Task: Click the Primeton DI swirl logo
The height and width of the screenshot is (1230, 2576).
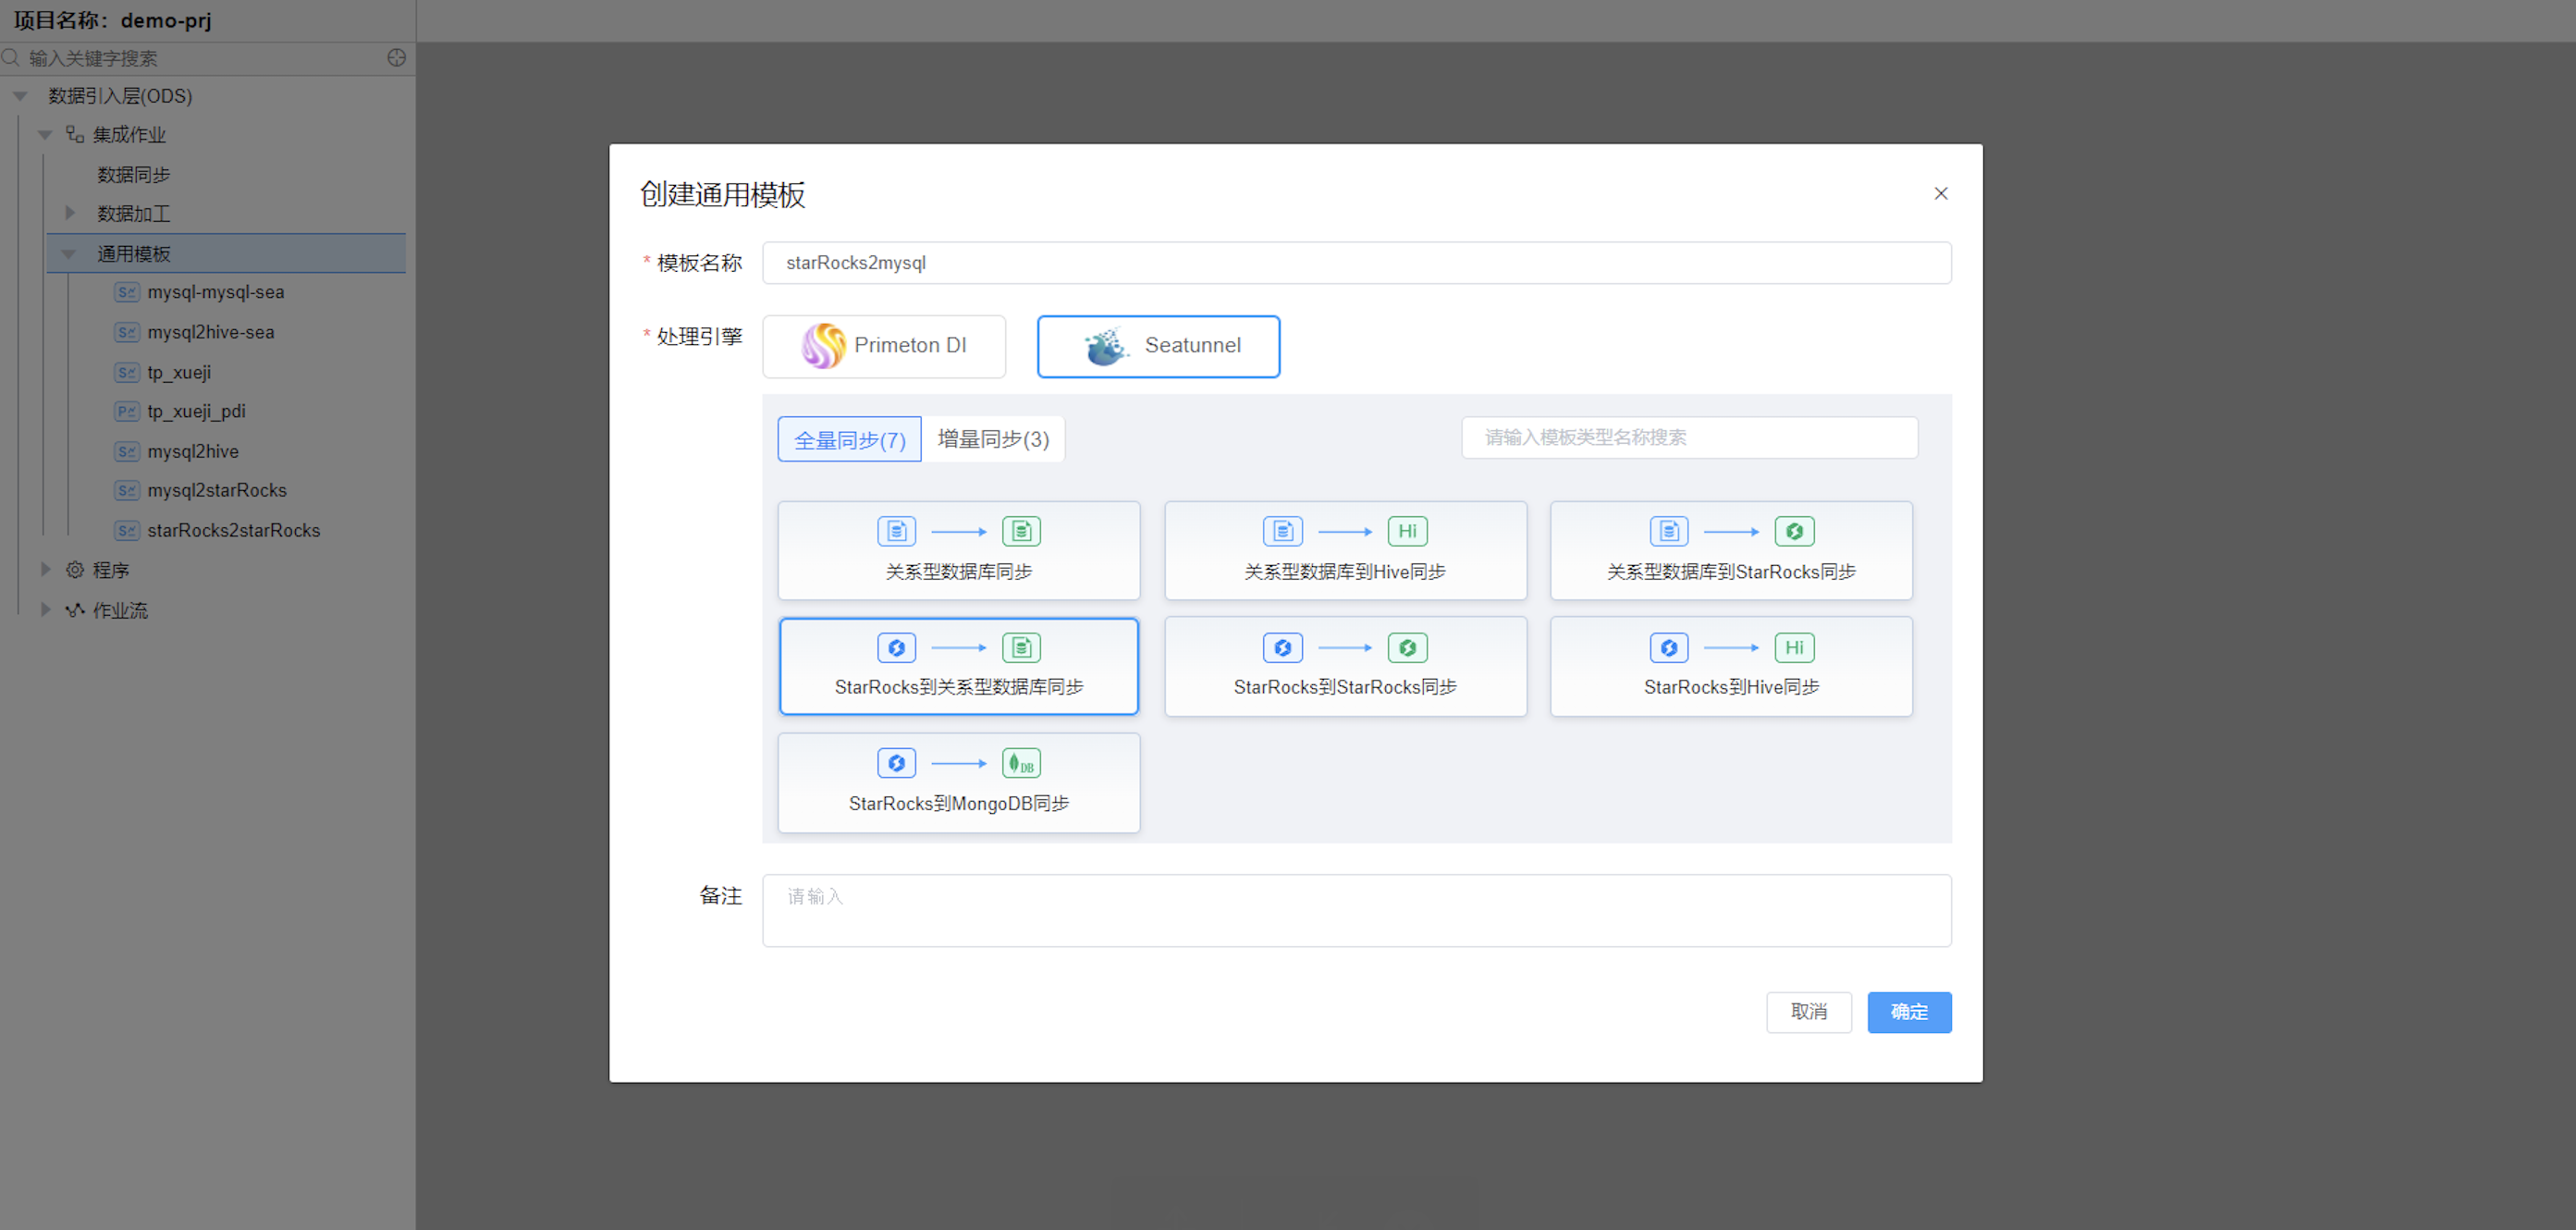Action: (823, 346)
